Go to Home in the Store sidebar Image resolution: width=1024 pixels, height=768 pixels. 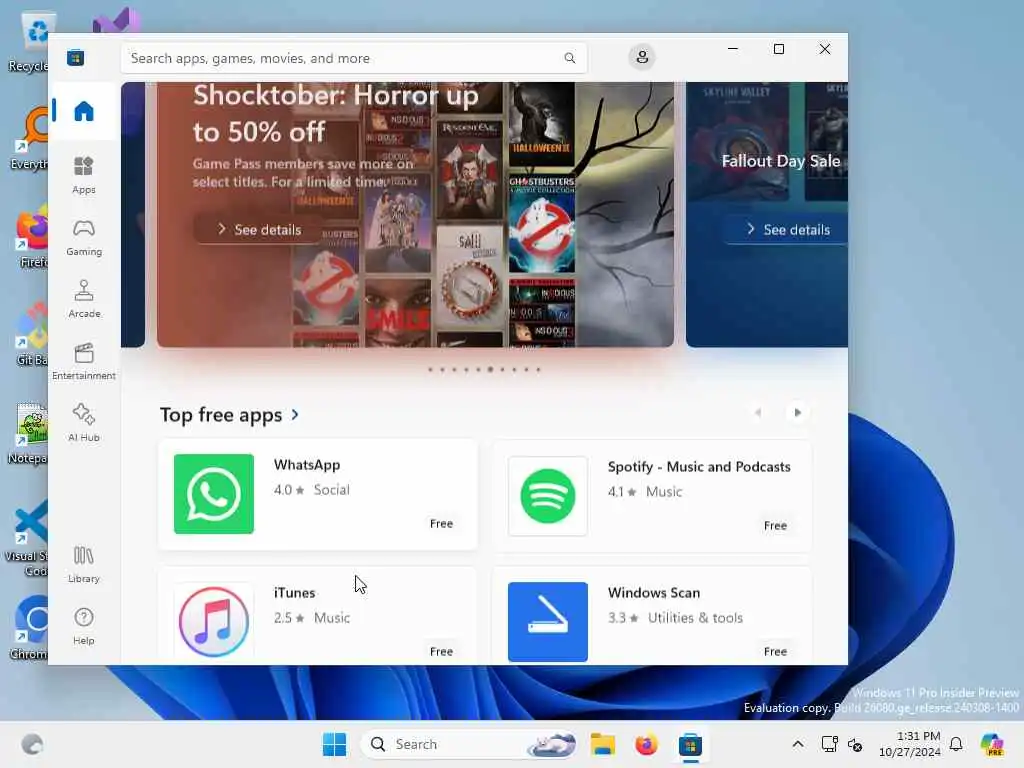[x=84, y=111]
